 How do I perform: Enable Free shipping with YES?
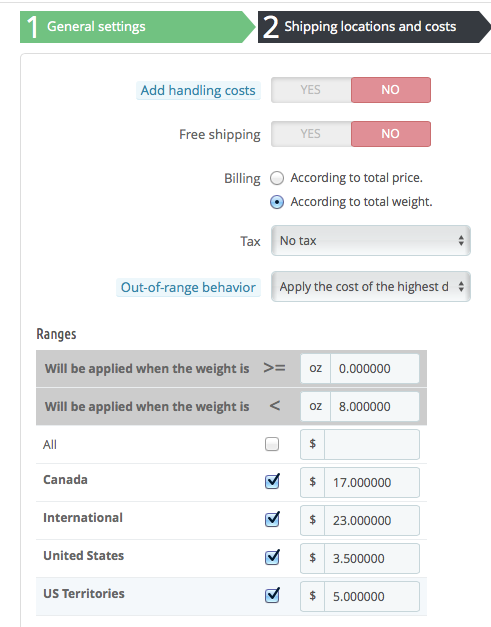311,134
